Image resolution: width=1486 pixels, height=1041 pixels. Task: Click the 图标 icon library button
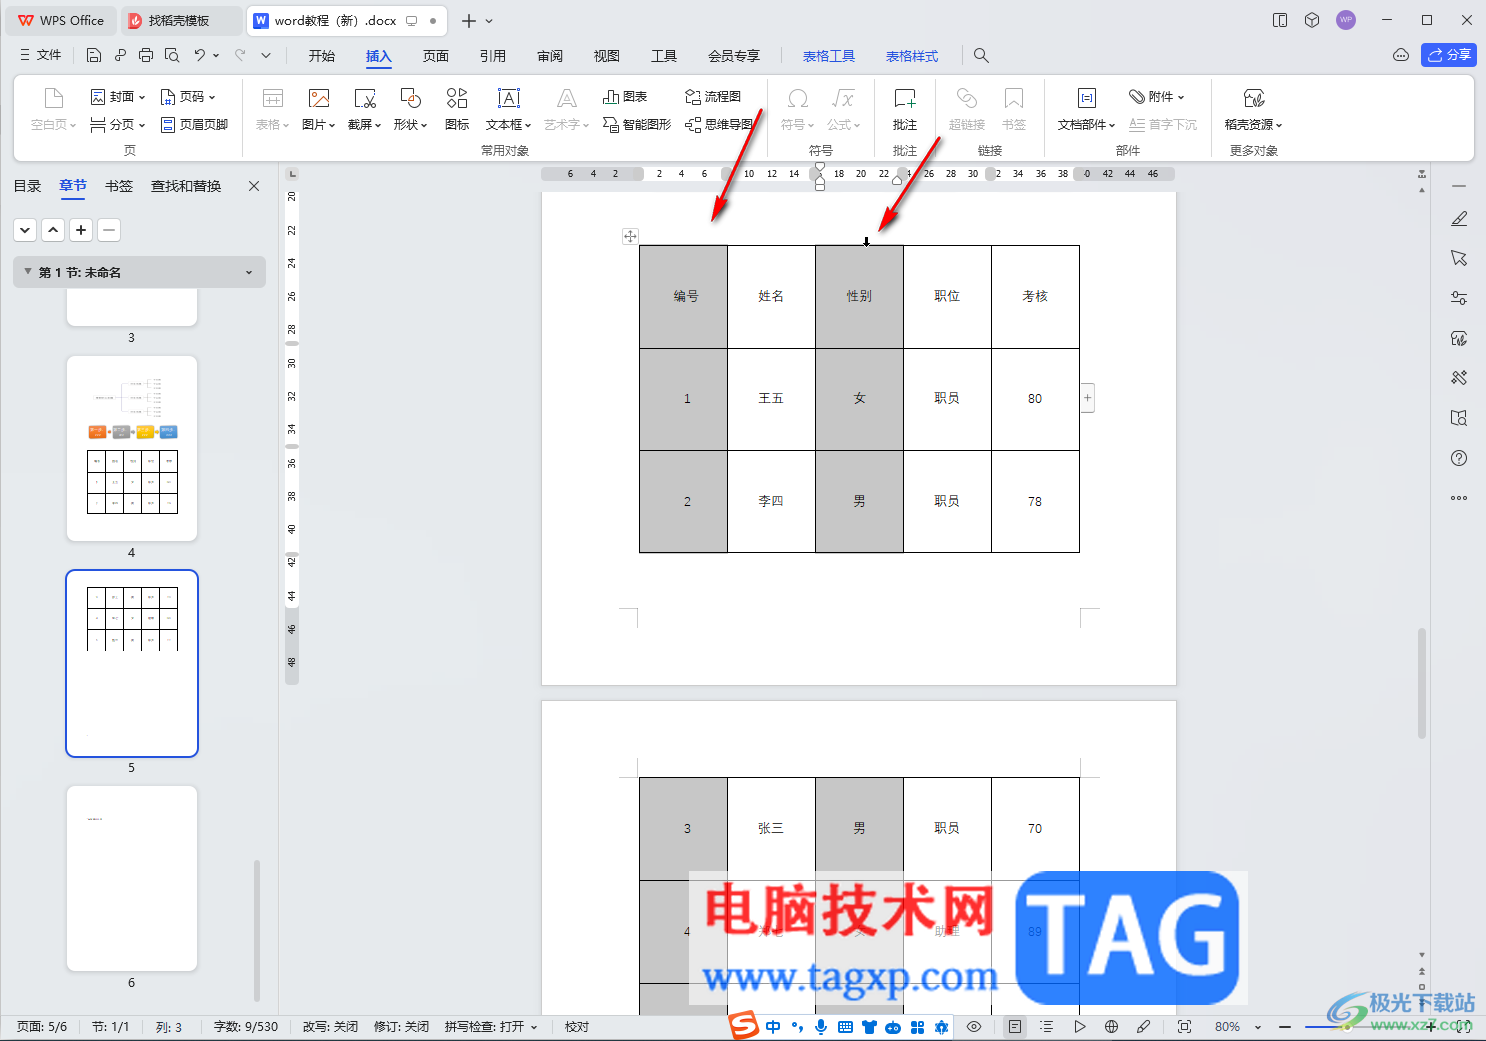pyautogui.click(x=457, y=110)
